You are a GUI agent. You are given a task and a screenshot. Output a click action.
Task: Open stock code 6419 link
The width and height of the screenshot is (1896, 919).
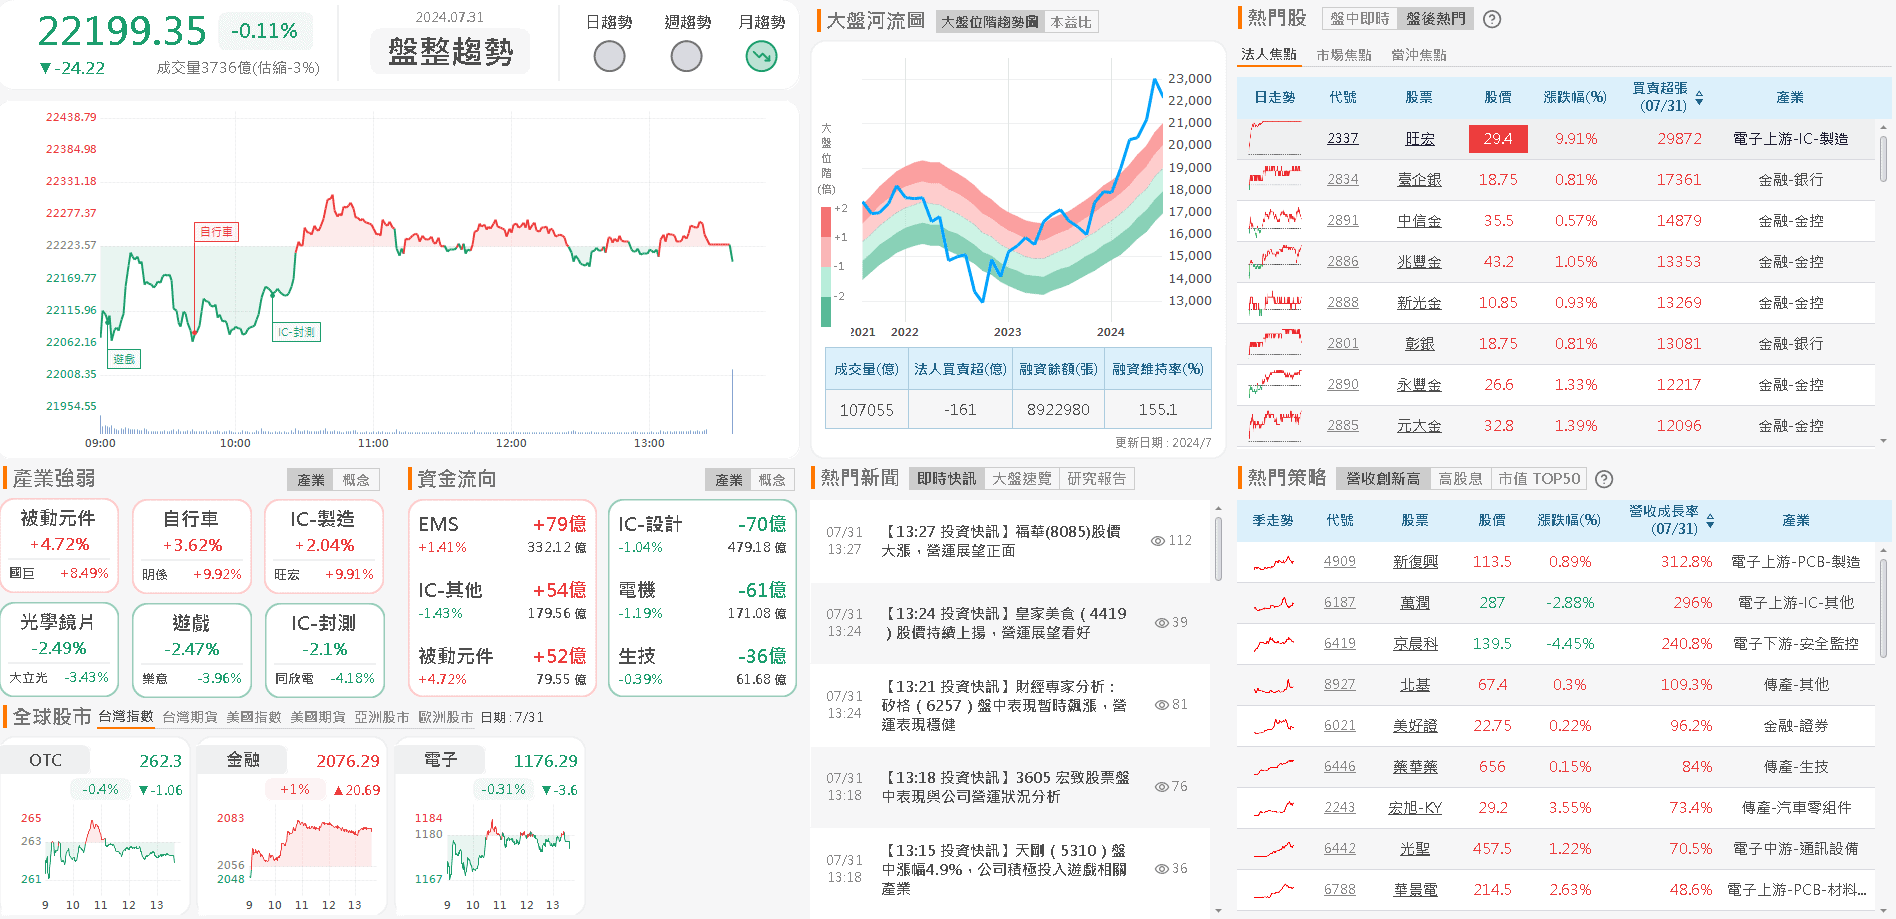(x=1340, y=644)
